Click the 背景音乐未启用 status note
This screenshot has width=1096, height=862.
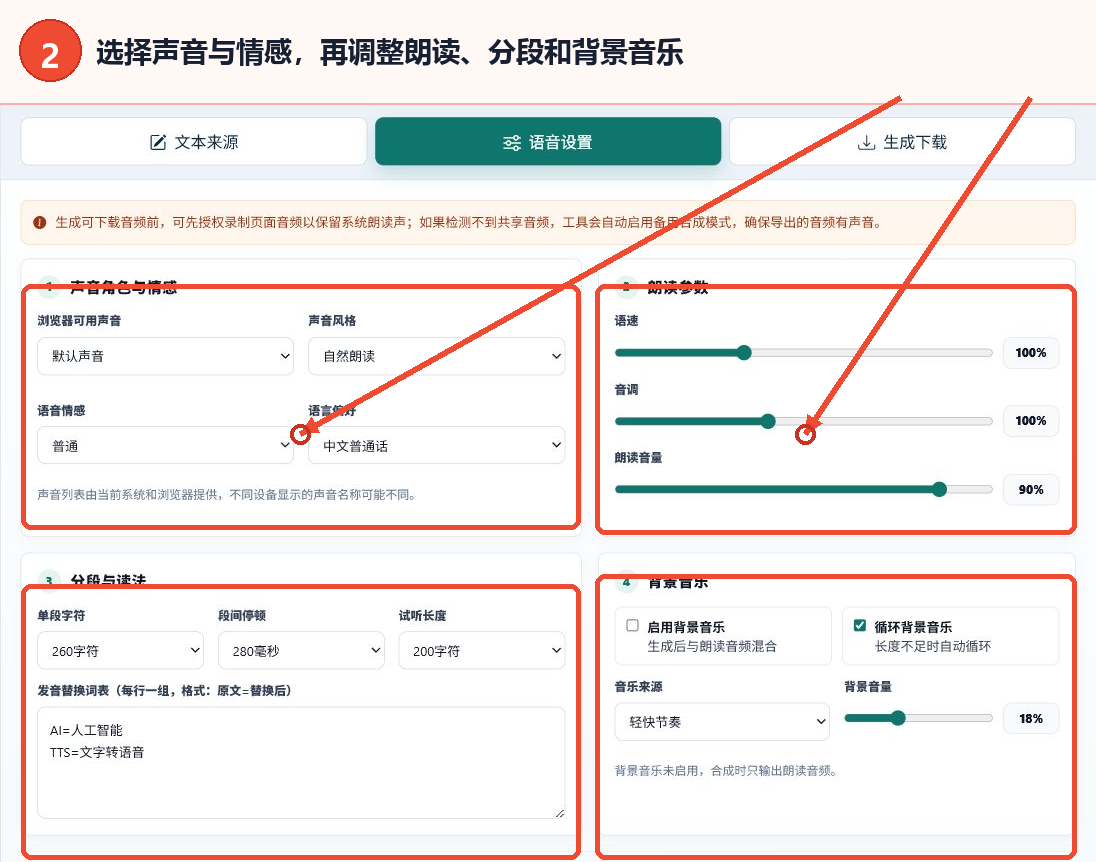tap(726, 770)
